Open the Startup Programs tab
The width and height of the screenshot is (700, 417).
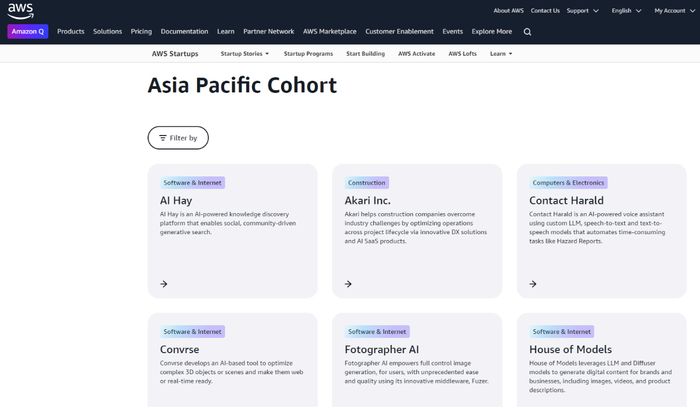point(308,54)
